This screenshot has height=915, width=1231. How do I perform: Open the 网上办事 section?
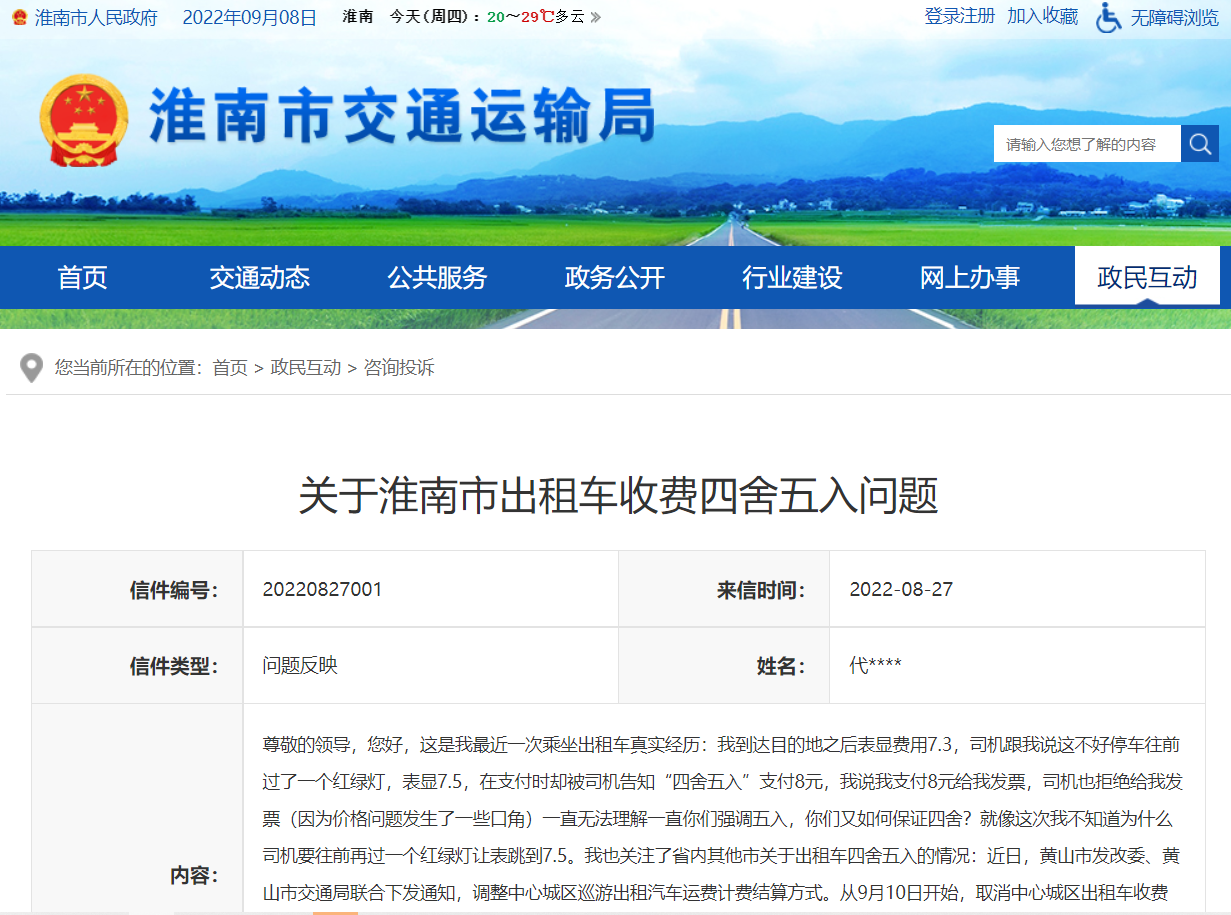point(968,278)
